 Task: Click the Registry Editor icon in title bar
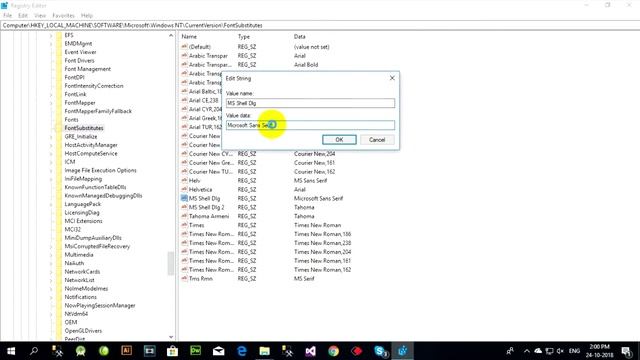pos(4,5)
